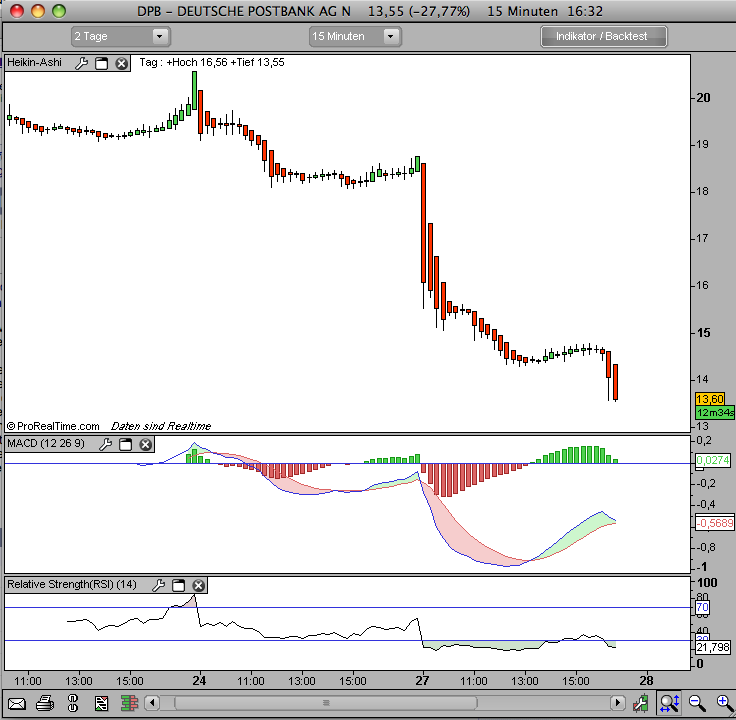Click the ProRealTime.com copyright link
736x720 pixels.
point(54,426)
